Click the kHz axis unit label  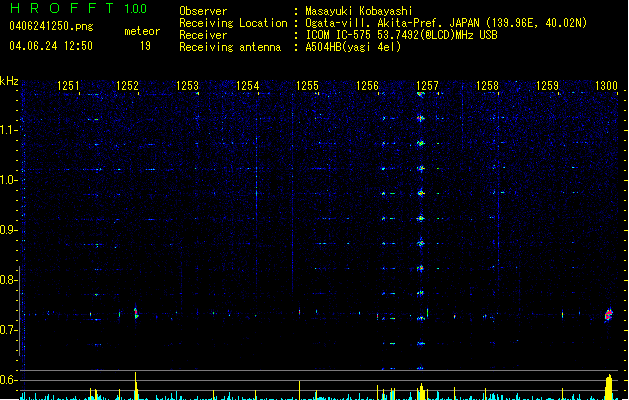tap(9, 81)
